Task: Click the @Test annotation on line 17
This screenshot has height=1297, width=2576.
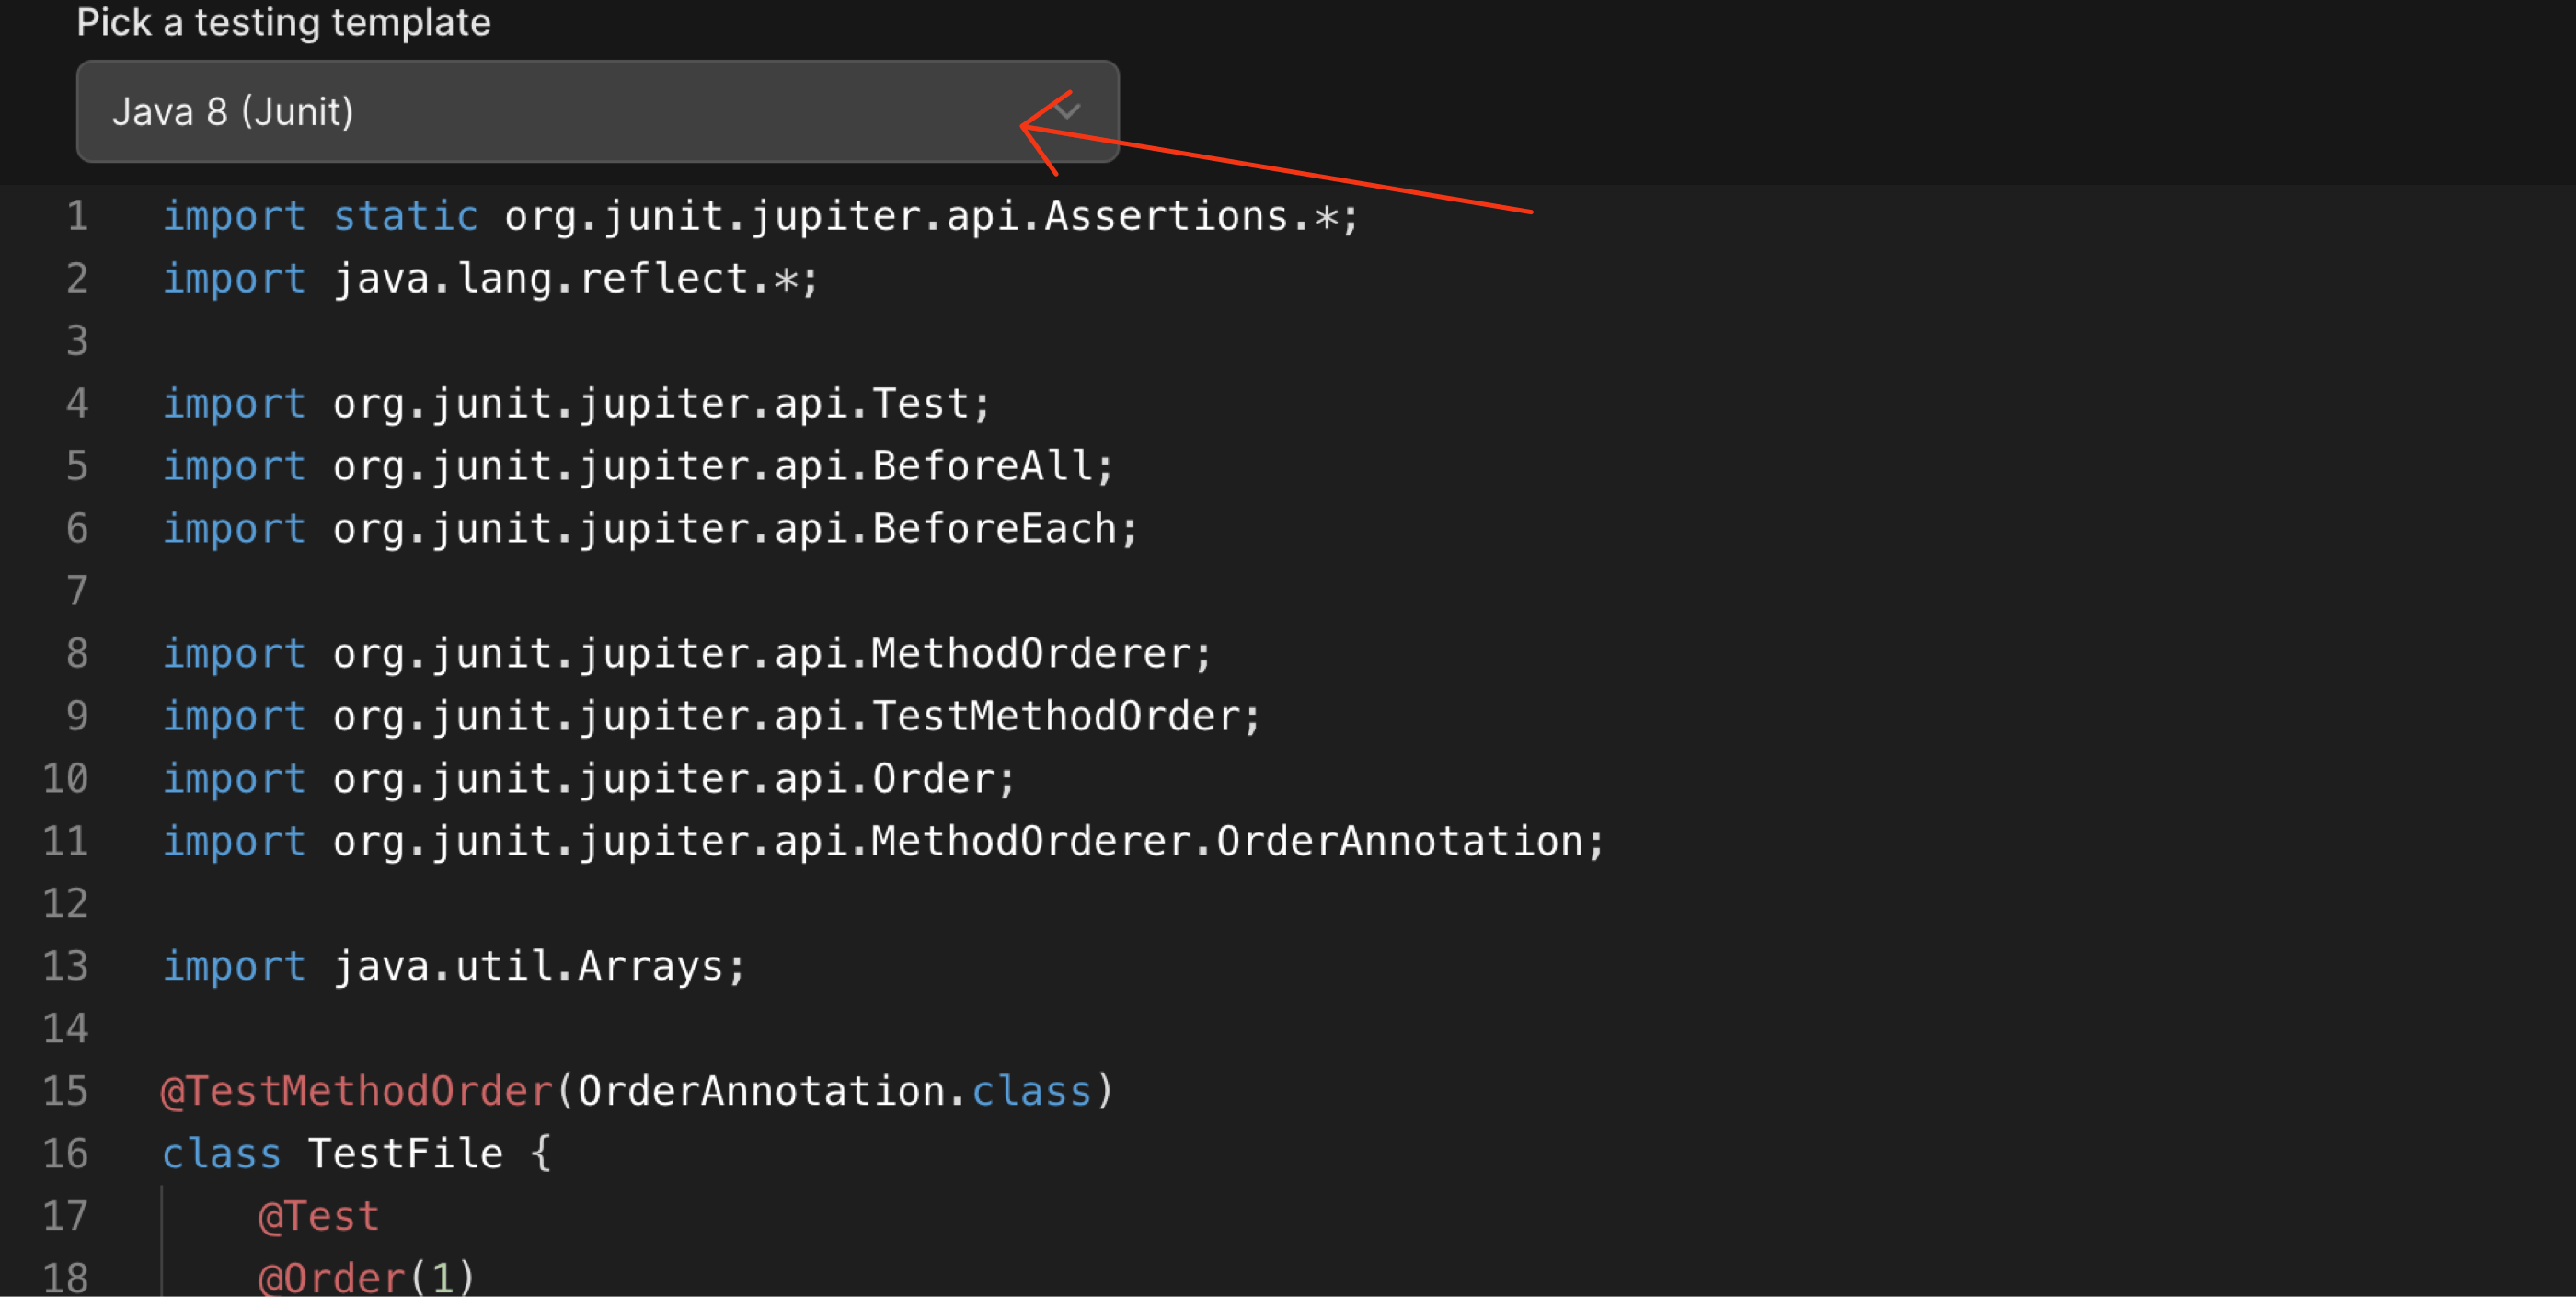Action: (319, 1216)
